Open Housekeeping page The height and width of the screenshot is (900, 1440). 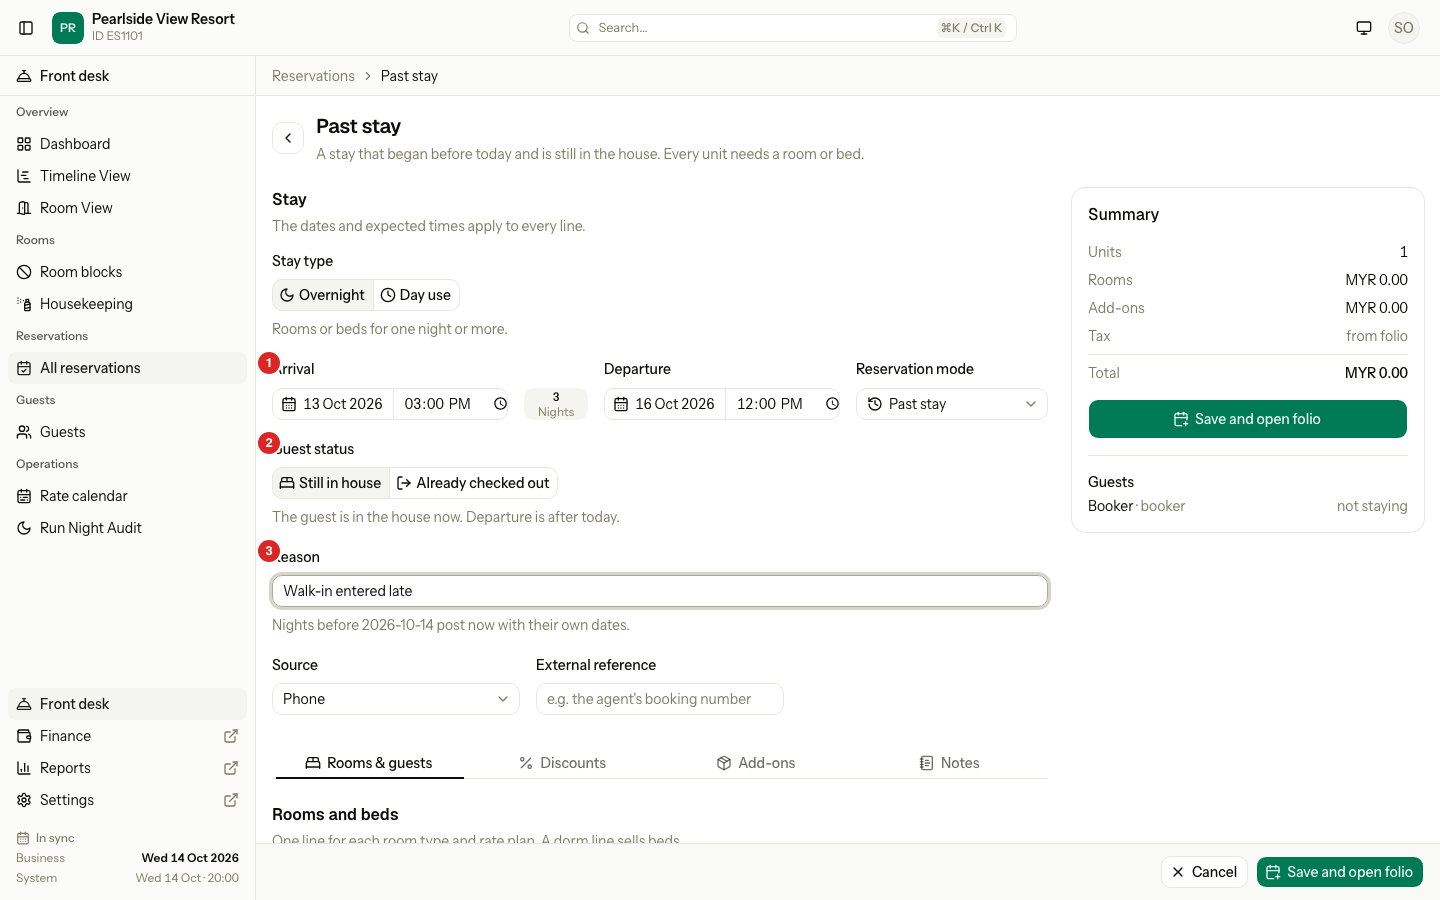pyautogui.click(x=127, y=304)
